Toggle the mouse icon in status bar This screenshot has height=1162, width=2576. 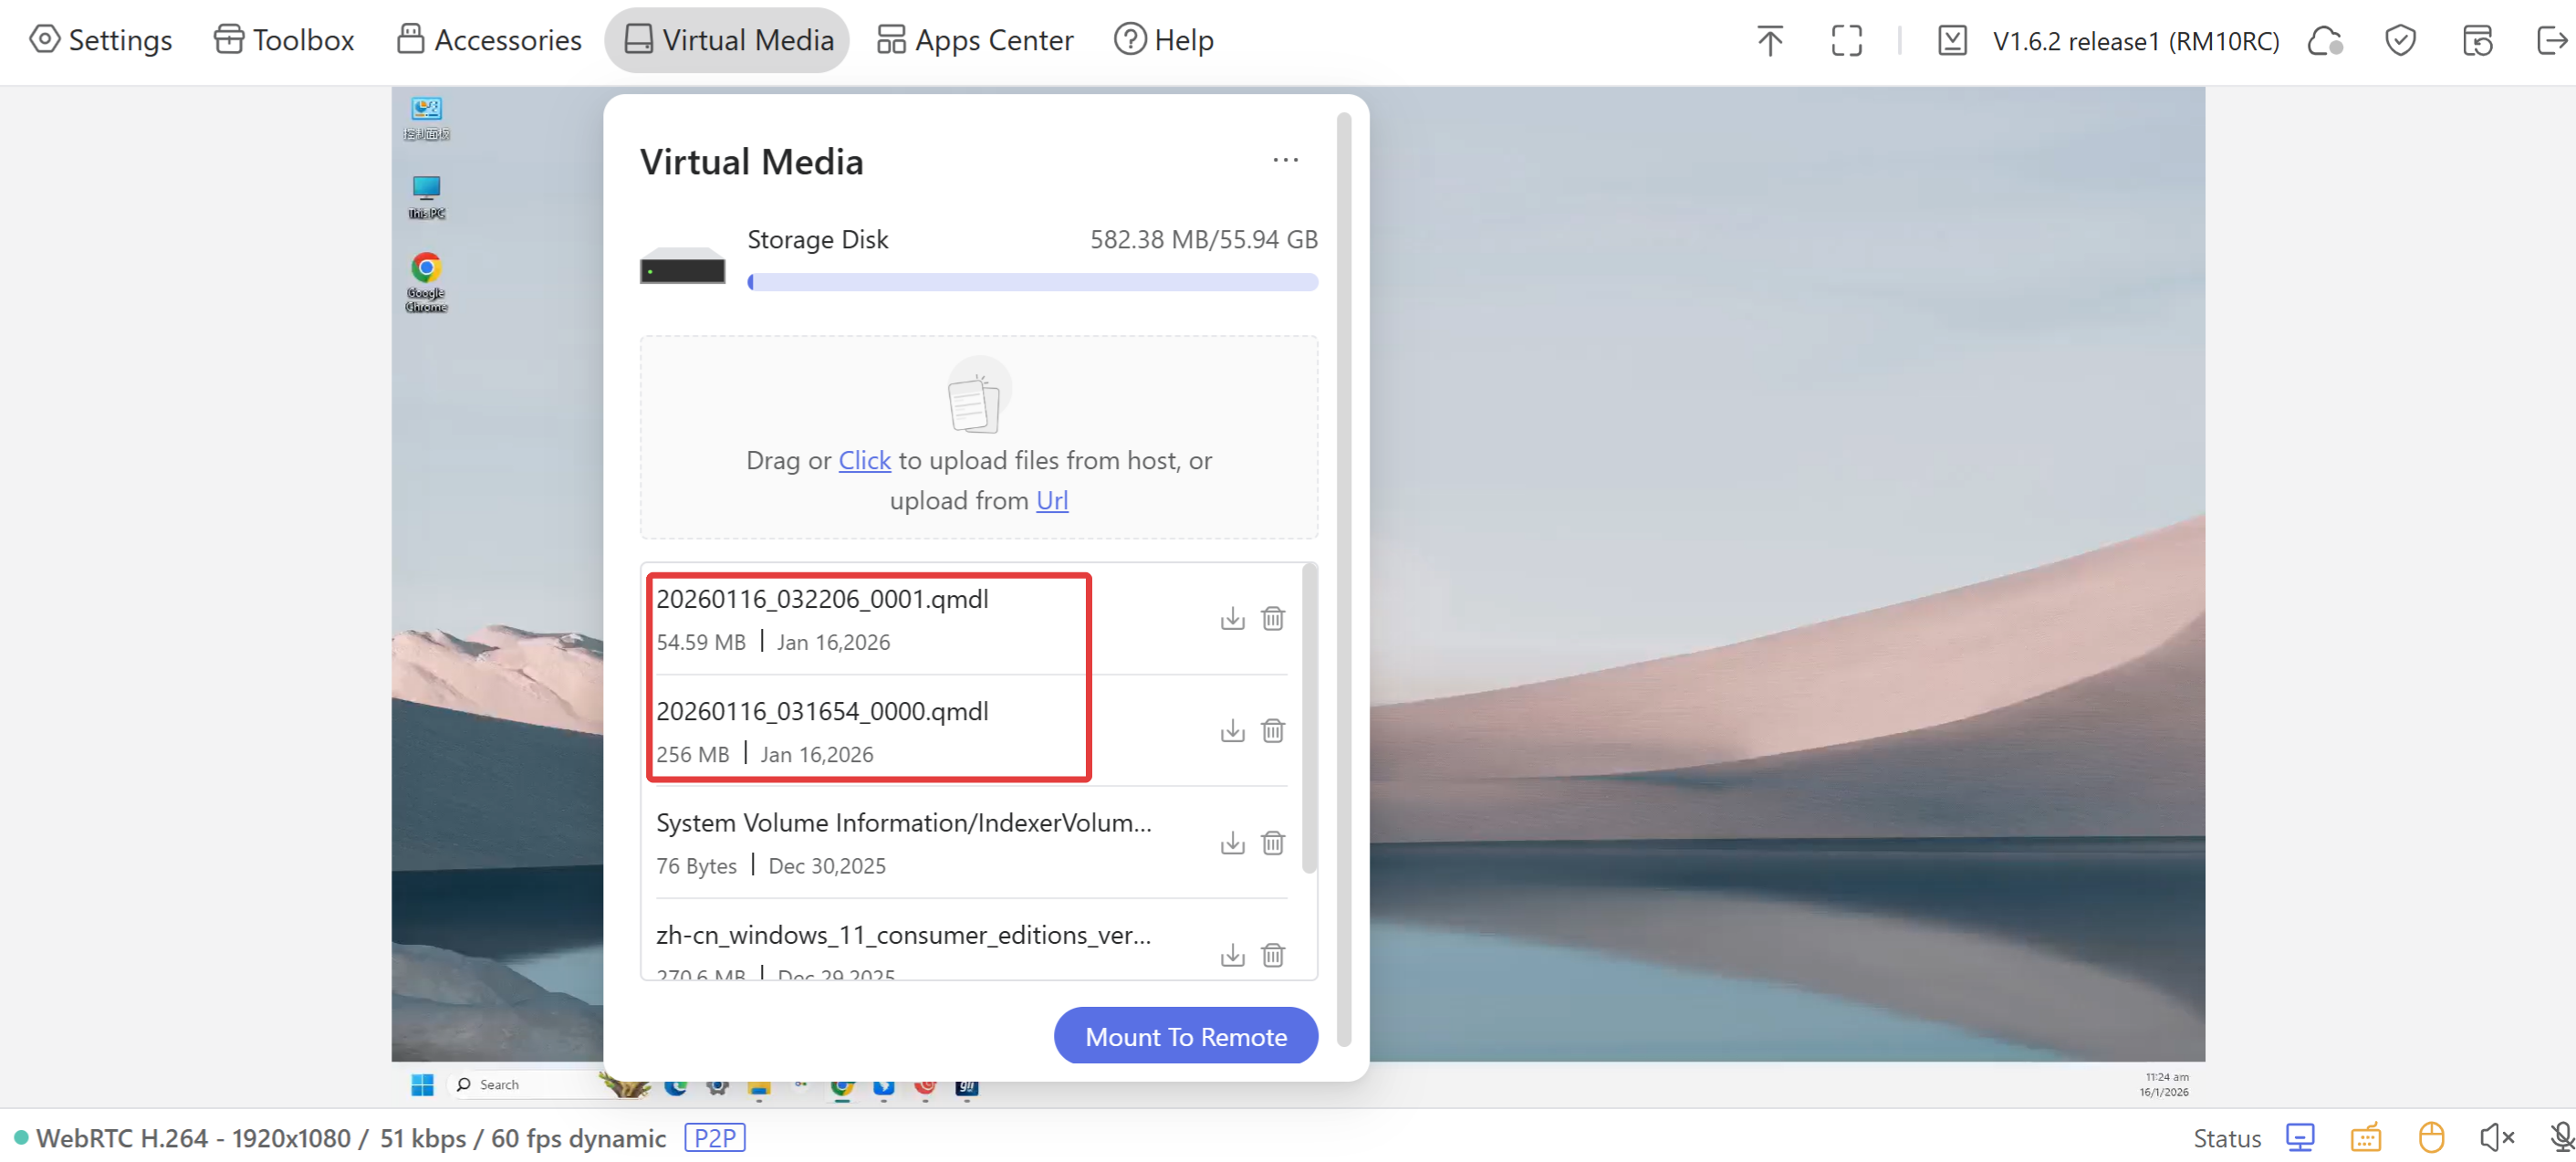tap(2431, 1137)
